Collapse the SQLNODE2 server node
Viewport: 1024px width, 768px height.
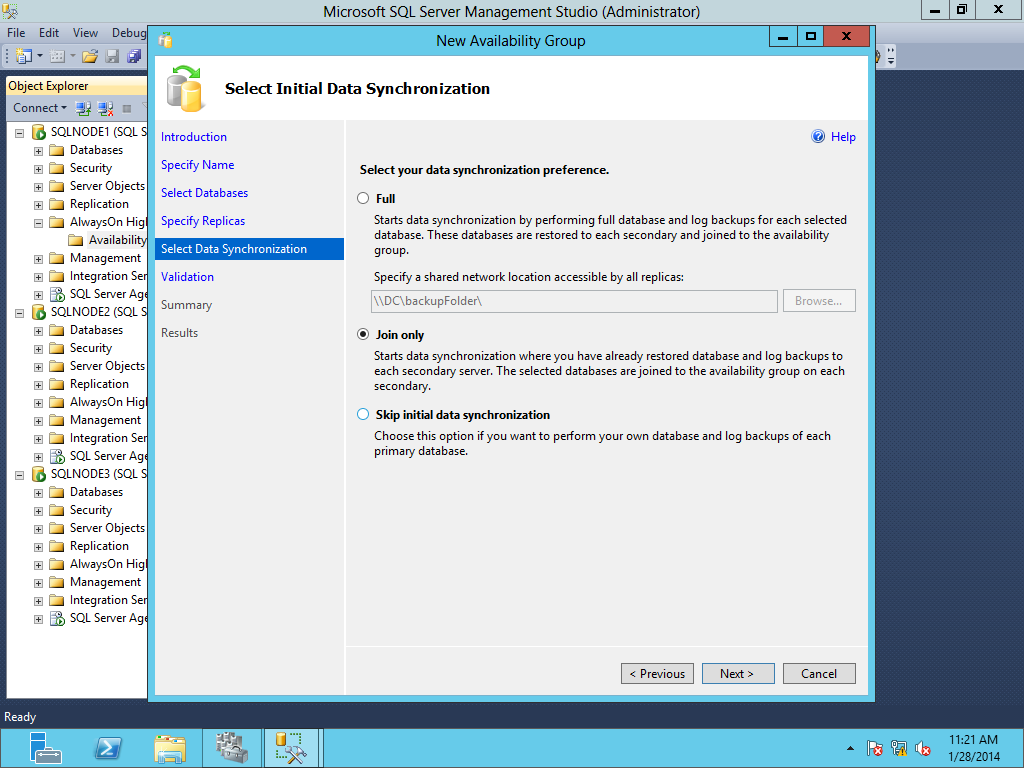(x=20, y=313)
